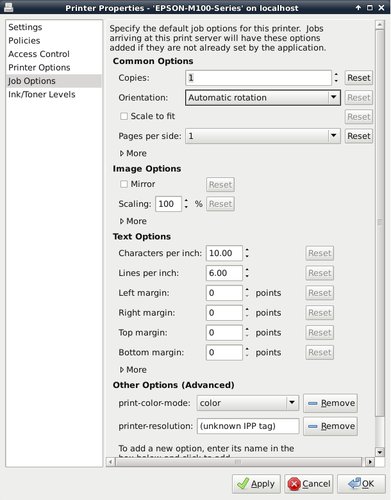Click the title bar up-arrow icon
Image resolution: width=391 pixels, height=500 pixels.
point(358,7)
